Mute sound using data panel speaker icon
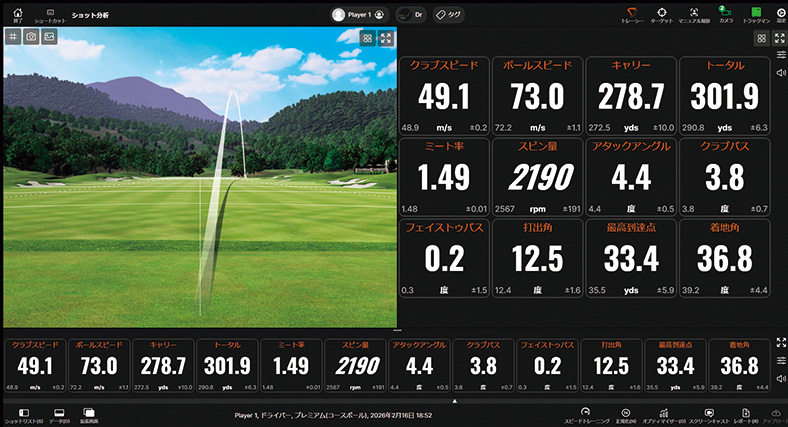788x427 pixels. 780,73
